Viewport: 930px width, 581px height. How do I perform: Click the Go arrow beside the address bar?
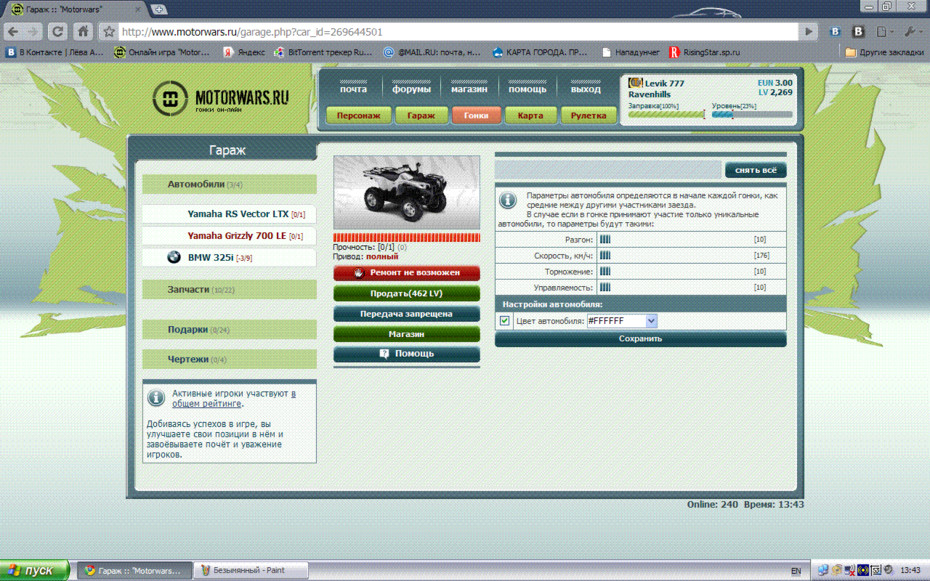pyautogui.click(x=808, y=31)
